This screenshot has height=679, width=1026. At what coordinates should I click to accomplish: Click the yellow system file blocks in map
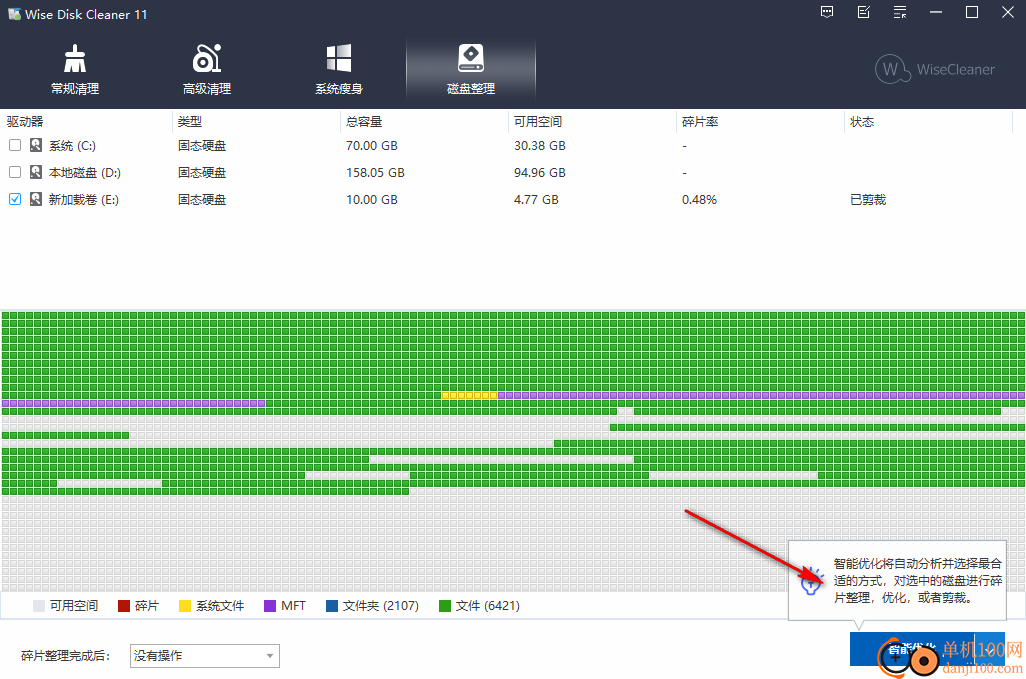tap(470, 395)
